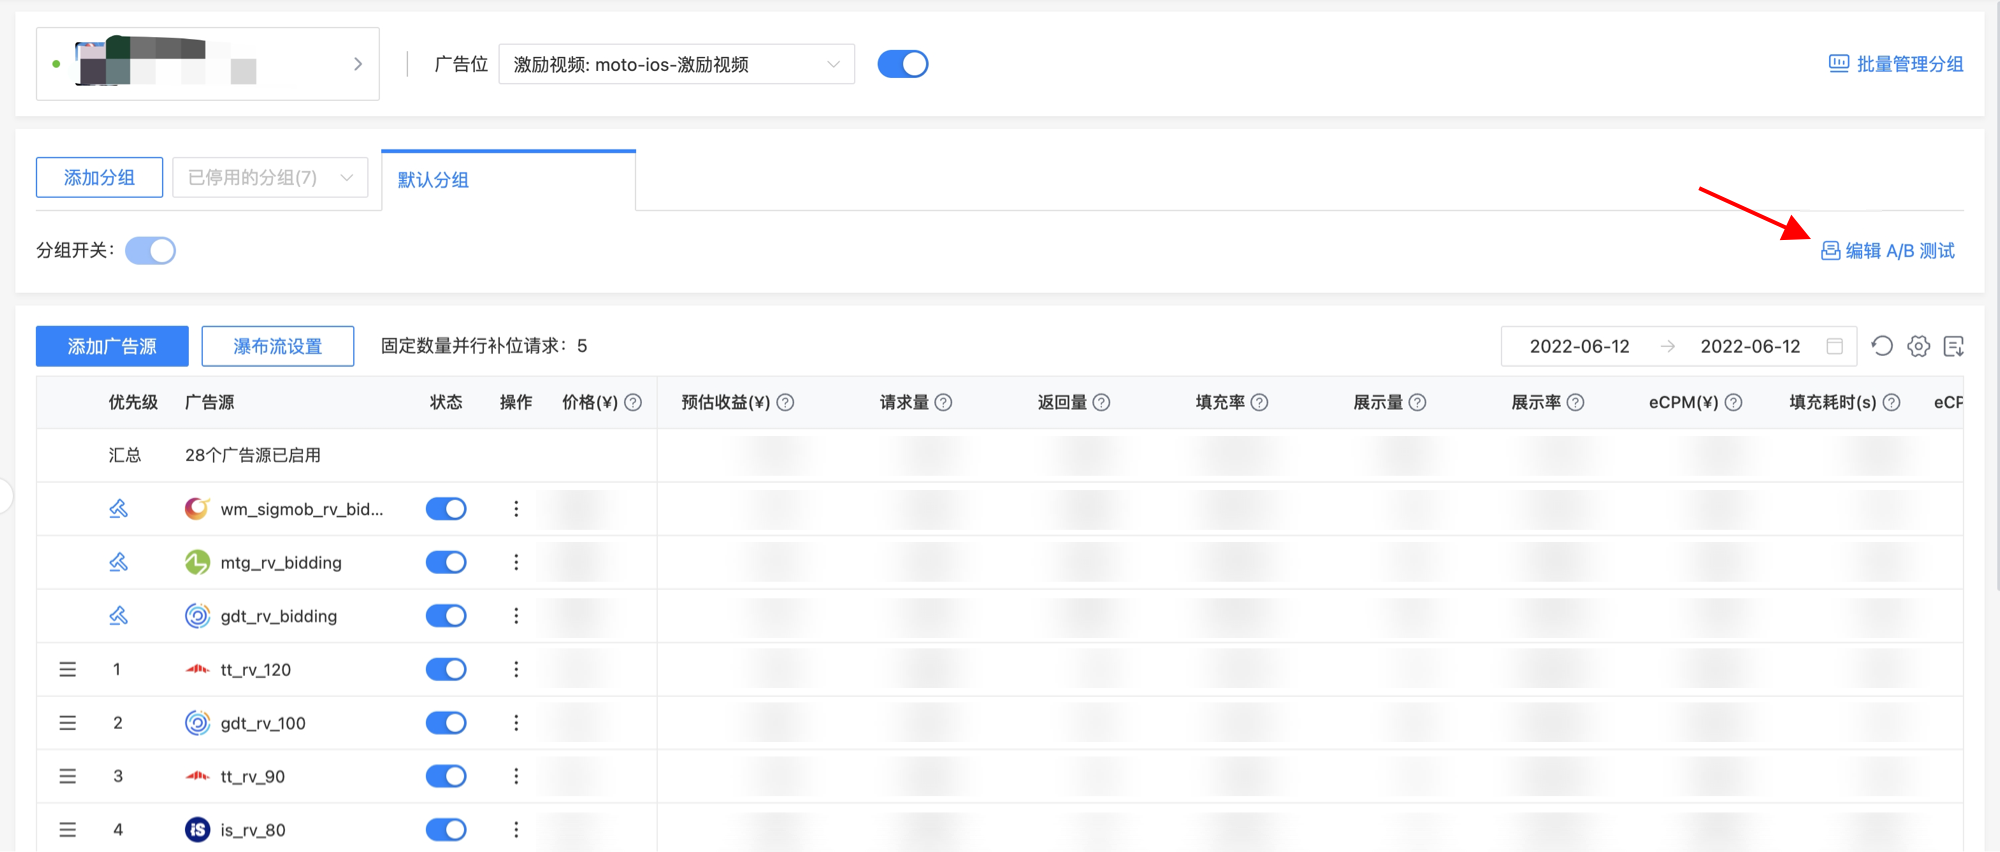The width and height of the screenshot is (2000, 852).
Task: Click the help icon next to 填充率
Action: pyautogui.click(x=1259, y=402)
